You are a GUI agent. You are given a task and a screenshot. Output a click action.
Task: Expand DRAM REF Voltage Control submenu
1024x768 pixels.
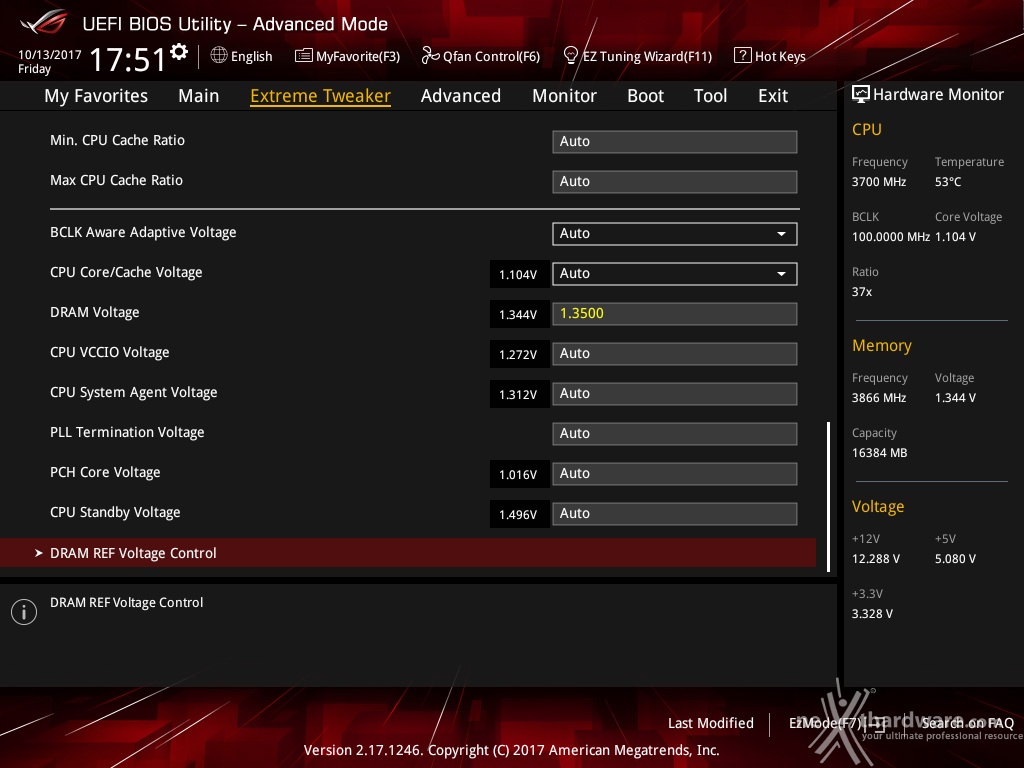(408, 553)
